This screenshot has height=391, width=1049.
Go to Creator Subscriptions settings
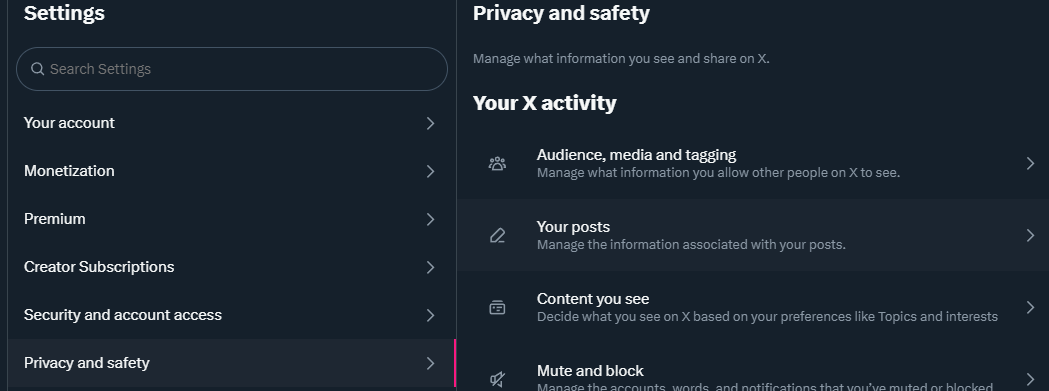(231, 267)
